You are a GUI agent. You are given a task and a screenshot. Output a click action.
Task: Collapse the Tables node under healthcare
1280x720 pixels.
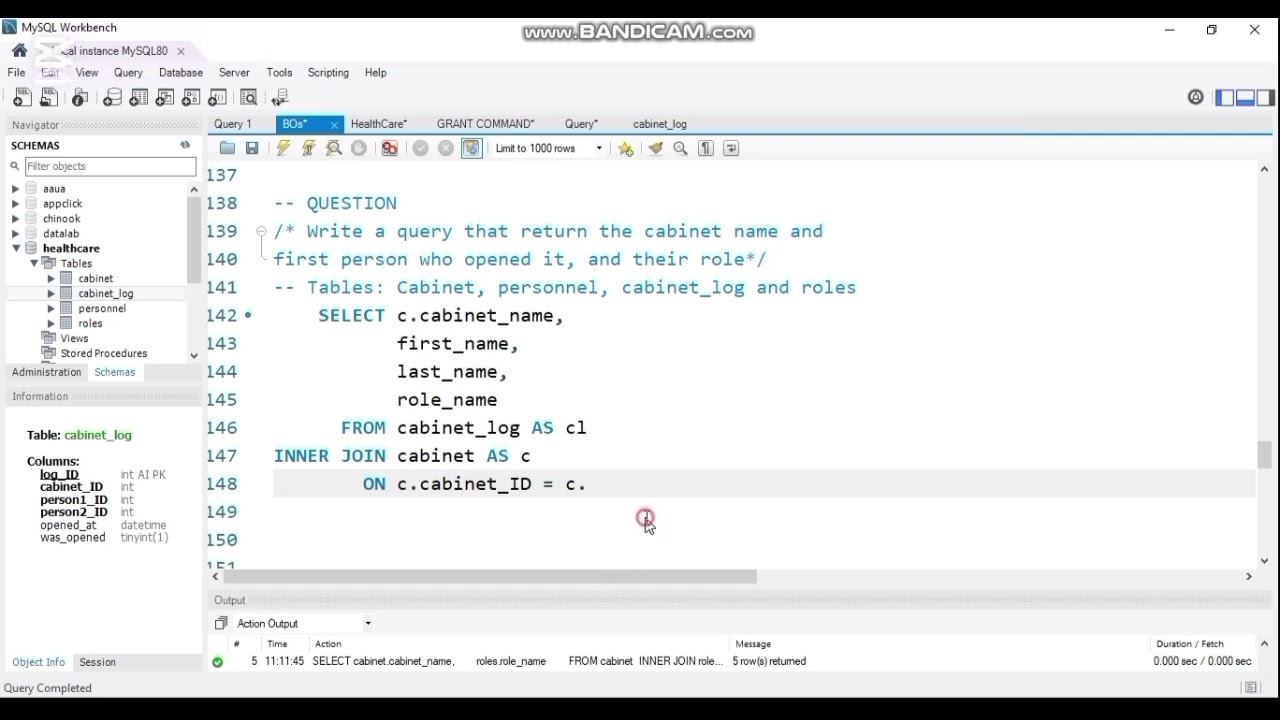click(x=33, y=263)
